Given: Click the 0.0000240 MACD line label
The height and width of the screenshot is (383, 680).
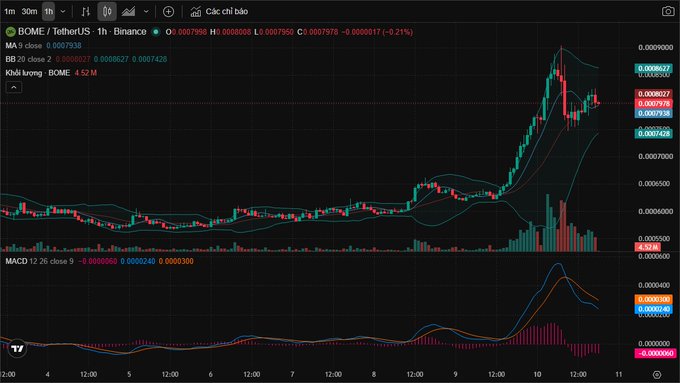Looking at the screenshot, I should 654,309.
